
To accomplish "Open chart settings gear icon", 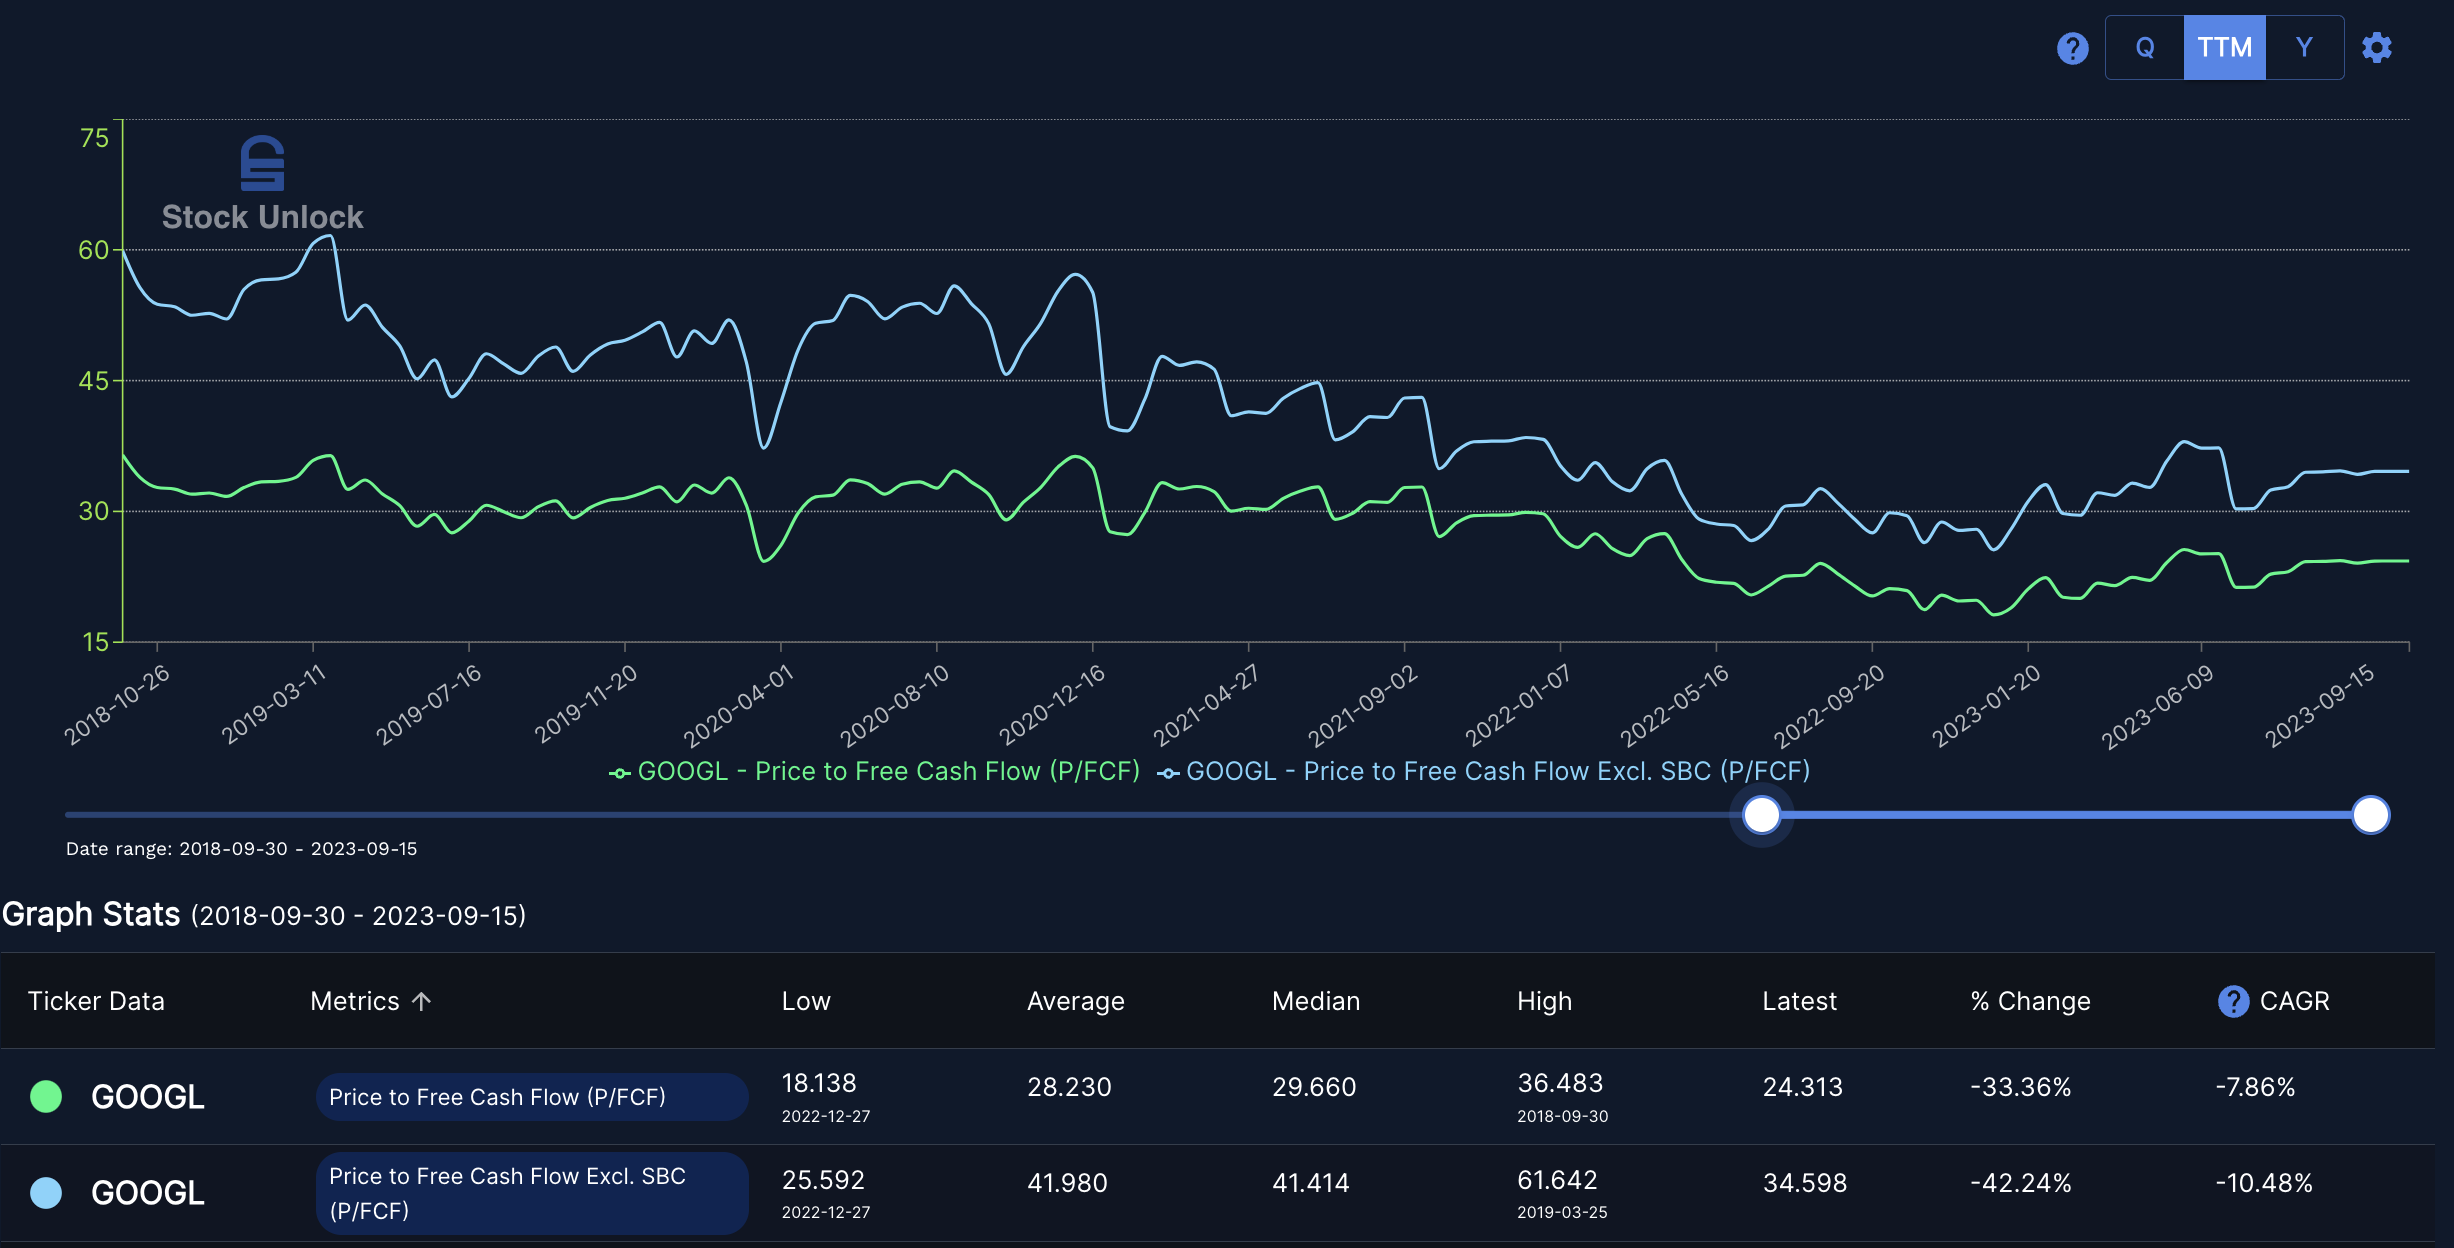I will click(x=2376, y=48).
